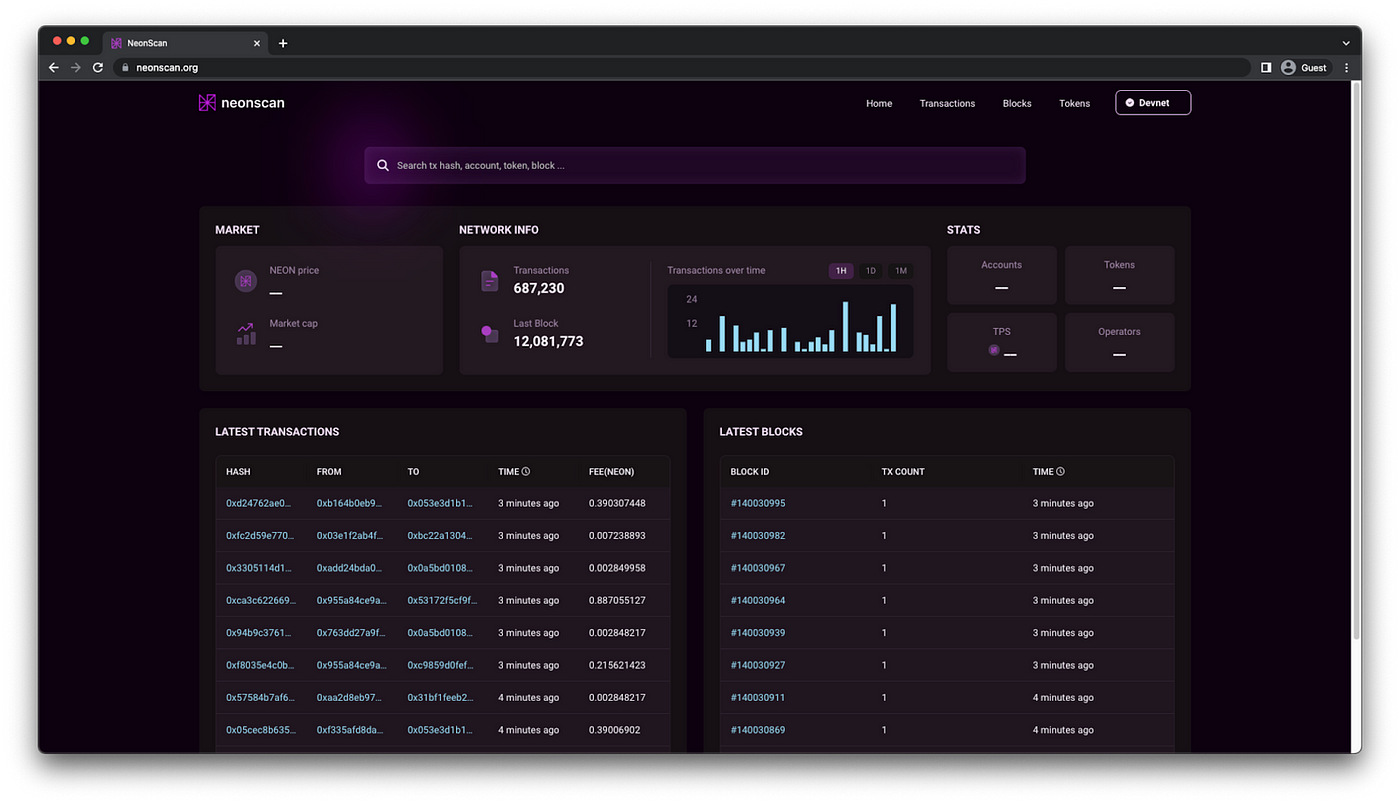The width and height of the screenshot is (1400, 804).
Task: Open recipient address 0xc9859d0fef...
Action: coord(441,665)
